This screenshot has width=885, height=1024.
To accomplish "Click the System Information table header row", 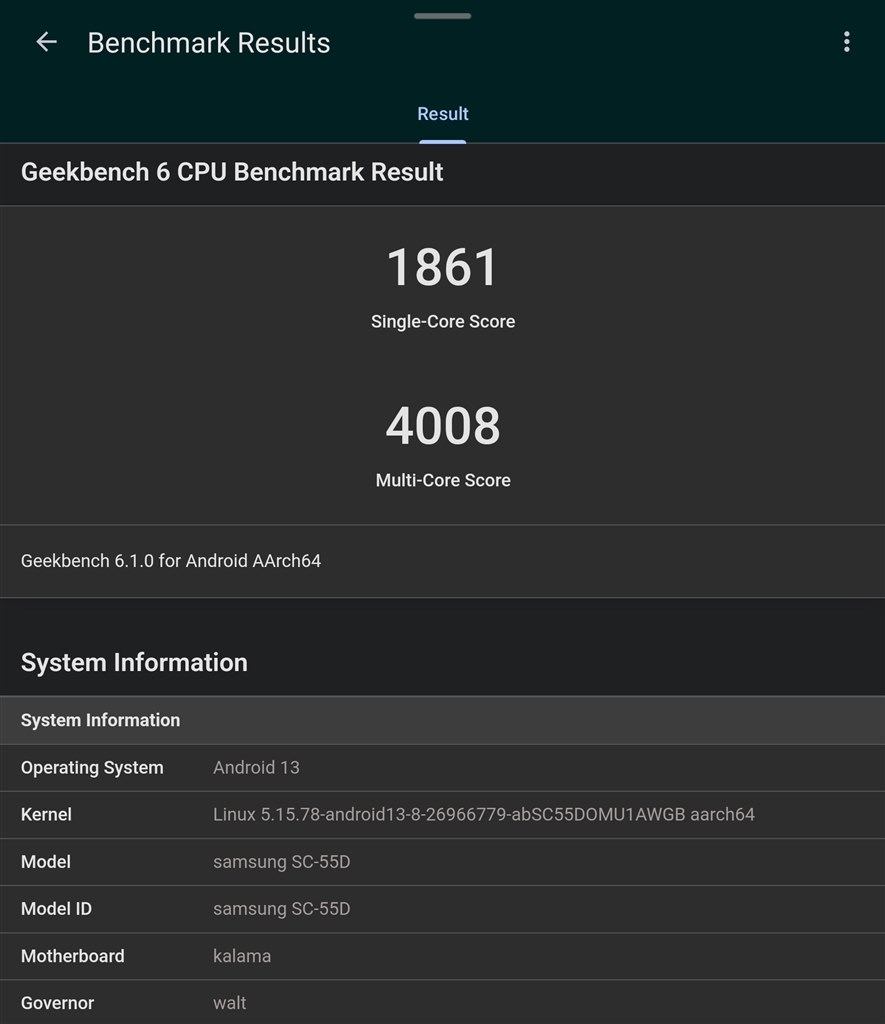I will (x=442, y=720).
